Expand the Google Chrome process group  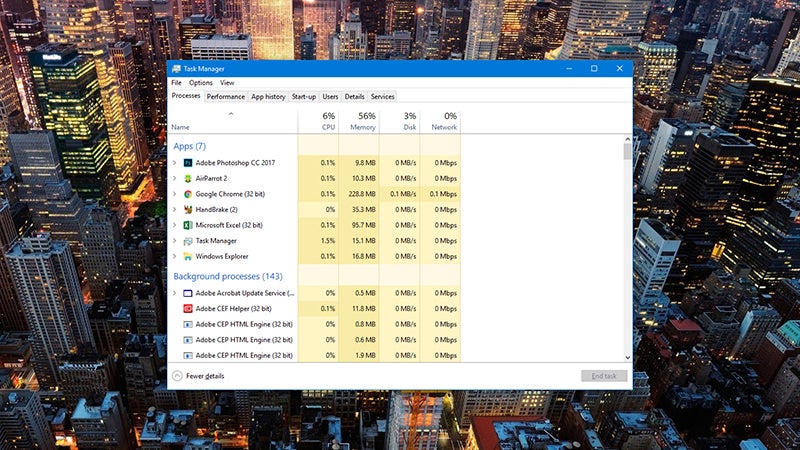tap(175, 194)
